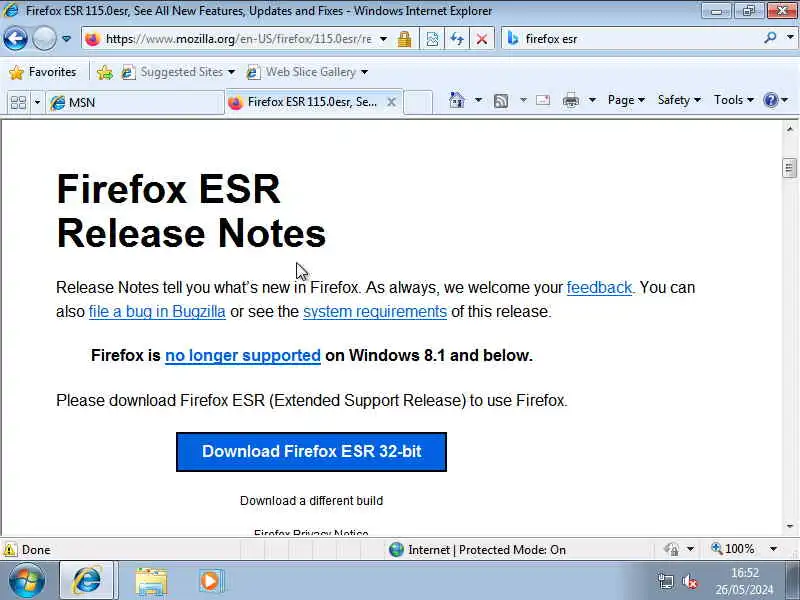800x600 pixels.
Task: Open the Favorites star button
Action: tap(43, 72)
